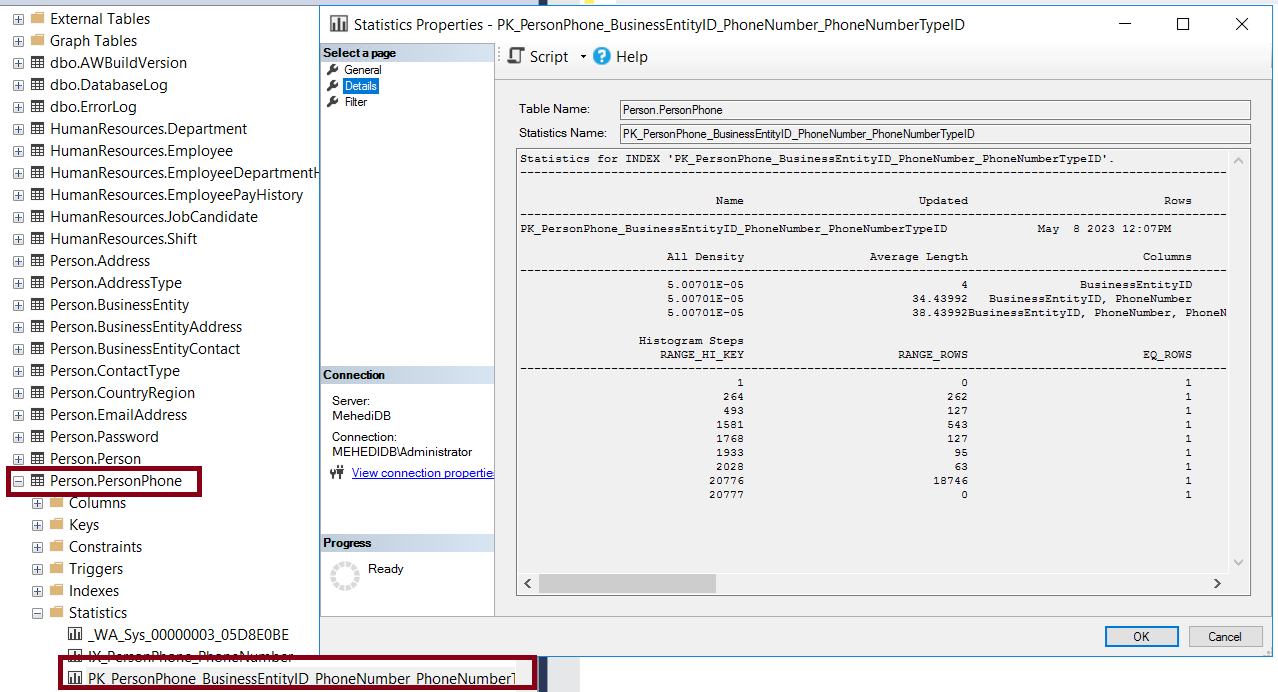This screenshot has width=1278, height=692.
Task: Click the Statistics Name text field
Action: 934,133
